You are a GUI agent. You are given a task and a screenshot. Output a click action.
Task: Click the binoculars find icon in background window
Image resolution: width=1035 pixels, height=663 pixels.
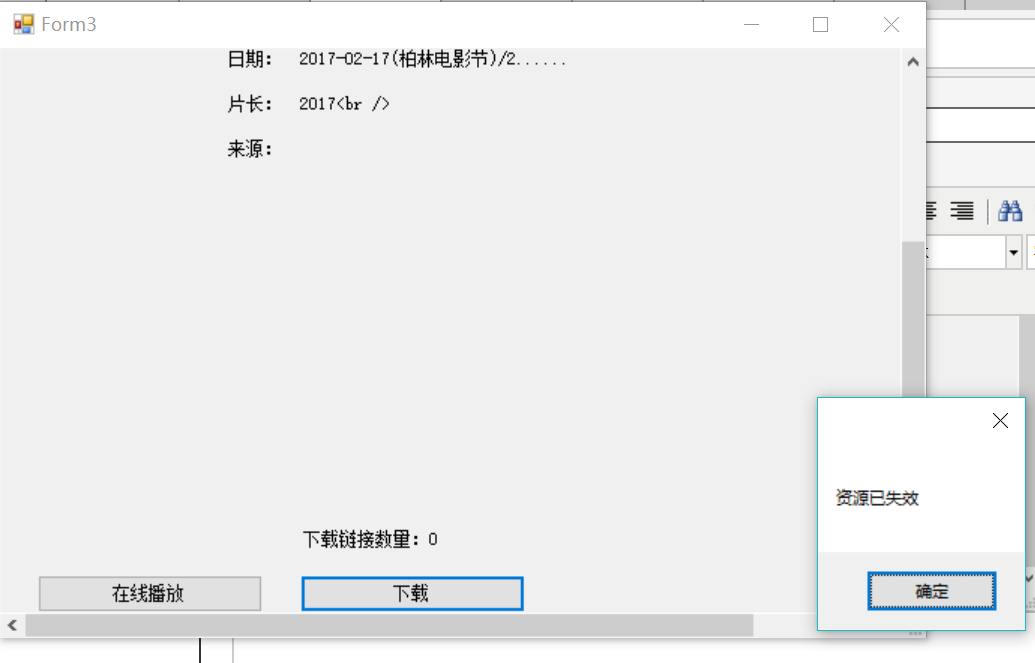1010,211
